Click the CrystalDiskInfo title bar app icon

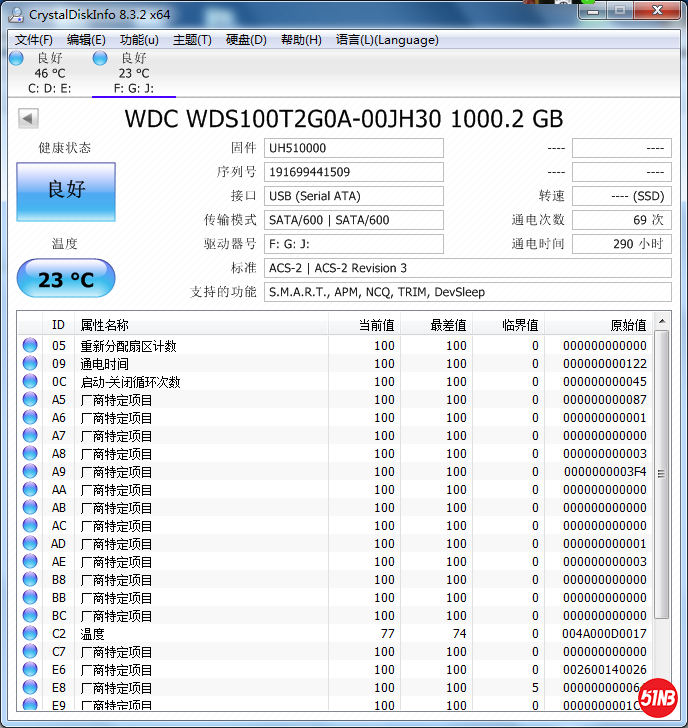click(x=15, y=14)
